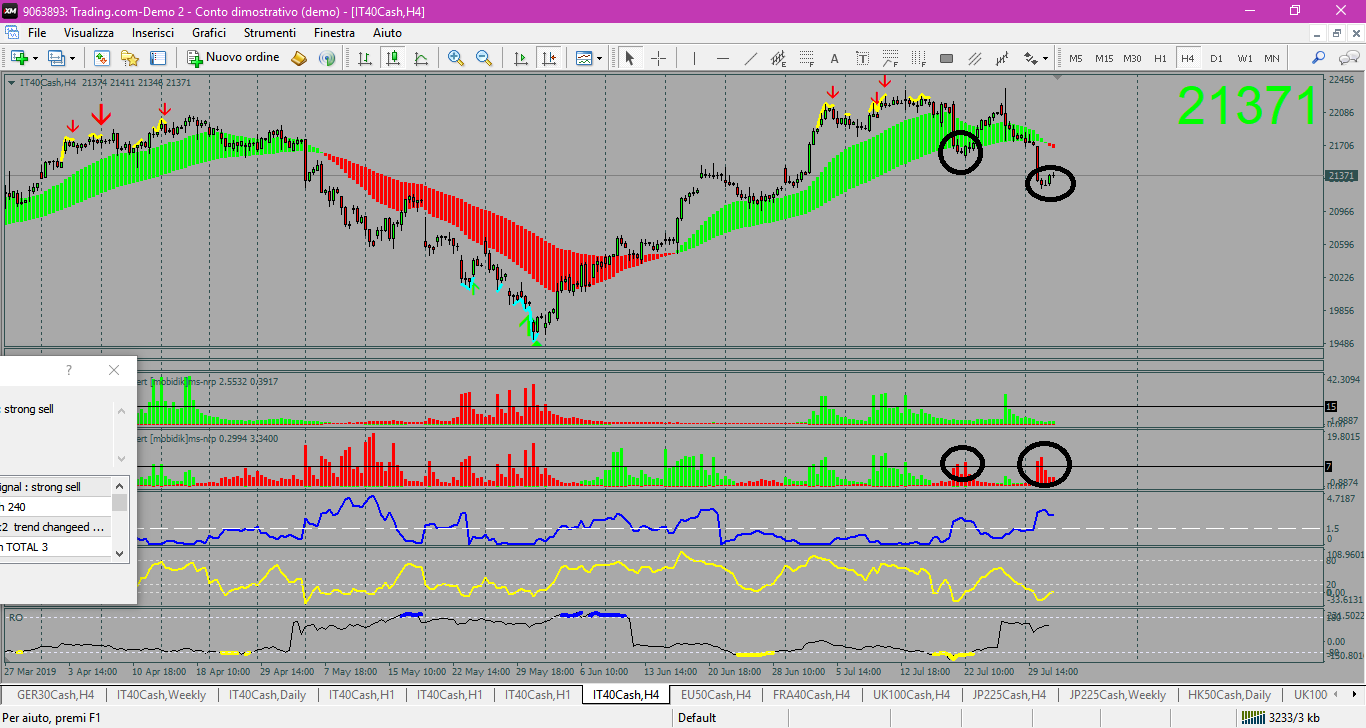Image resolution: width=1366 pixels, height=728 pixels.
Task: Set timeframe to MN
Action: (x=1272, y=58)
